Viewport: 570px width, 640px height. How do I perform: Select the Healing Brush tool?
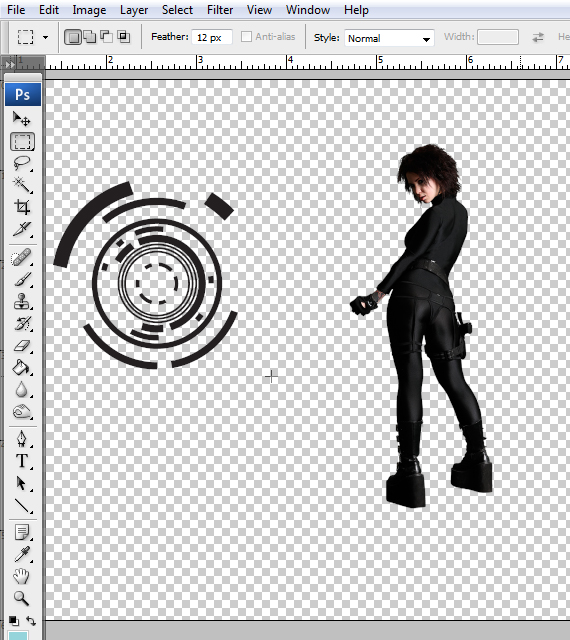pos(22,258)
